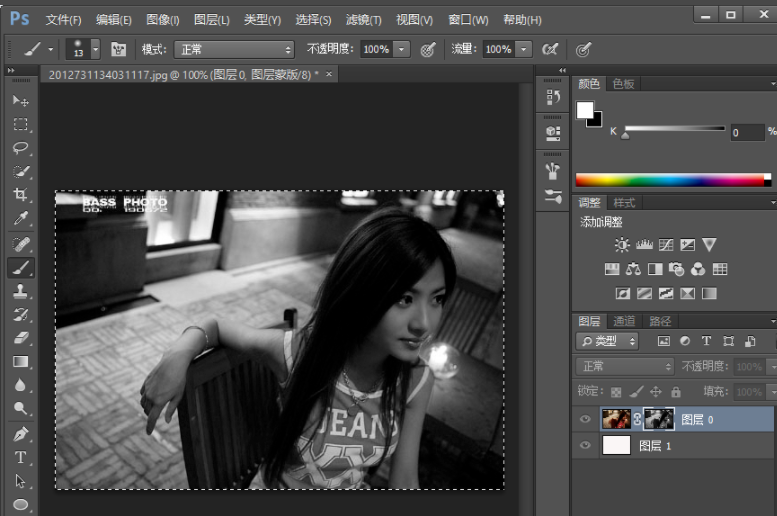The height and width of the screenshot is (516, 777).
Task: Click the color spectrum ramp bar
Action: 672,180
